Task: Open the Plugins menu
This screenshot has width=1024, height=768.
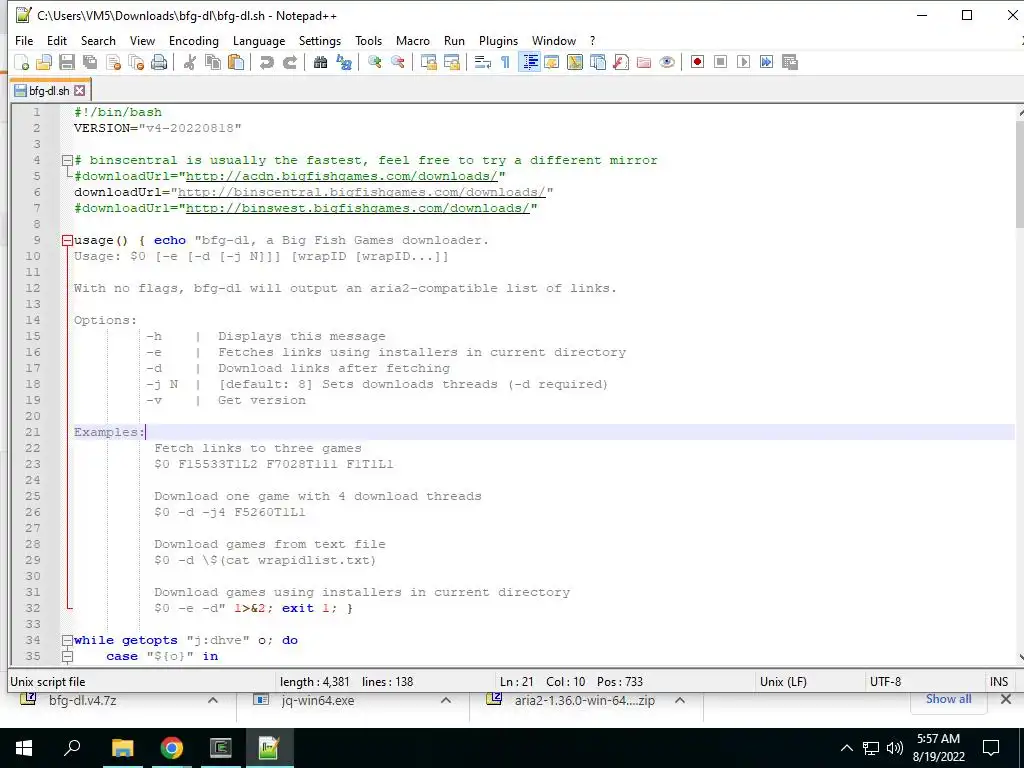Action: (x=498, y=40)
